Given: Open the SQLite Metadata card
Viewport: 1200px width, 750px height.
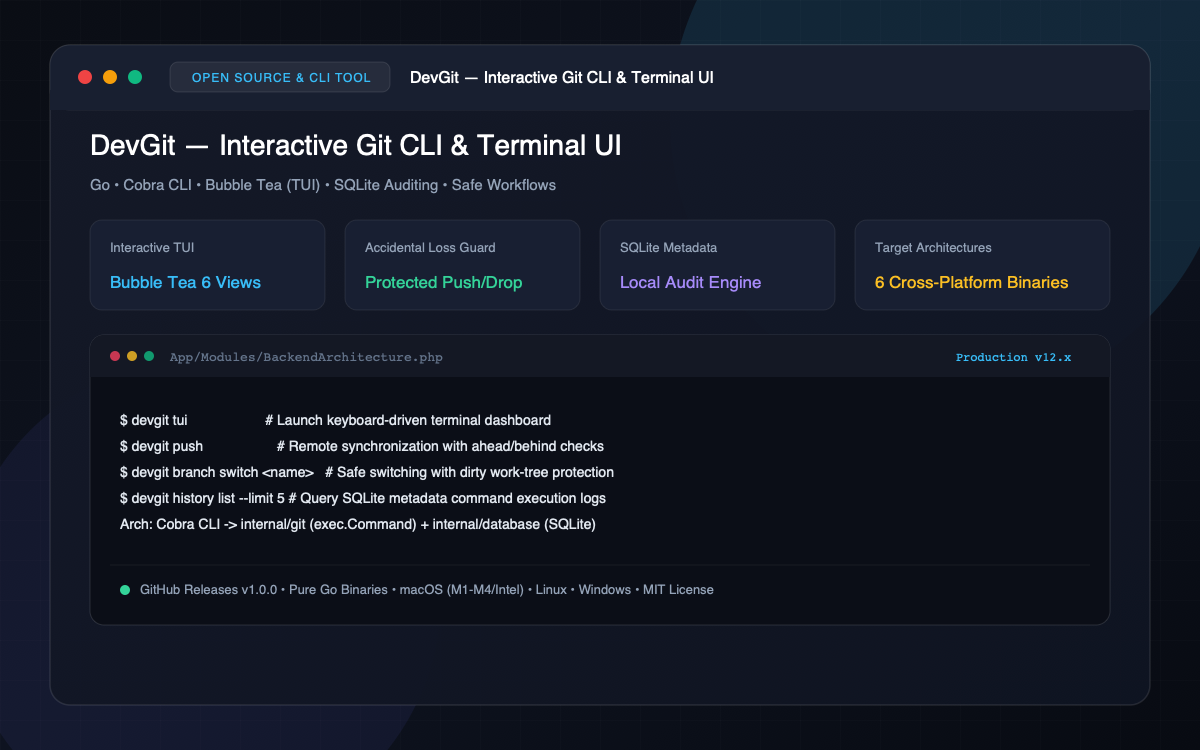Looking at the screenshot, I should point(717,265).
